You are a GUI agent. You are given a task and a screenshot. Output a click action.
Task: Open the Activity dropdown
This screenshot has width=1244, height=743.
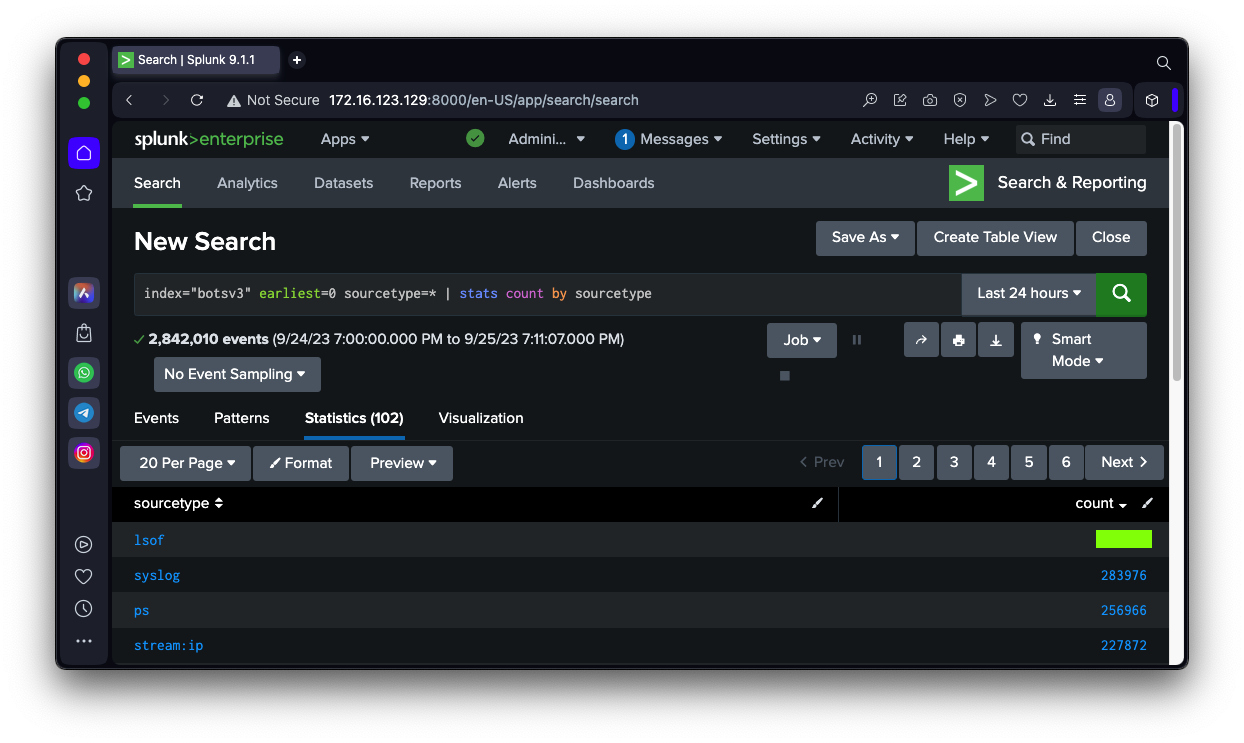pos(882,139)
